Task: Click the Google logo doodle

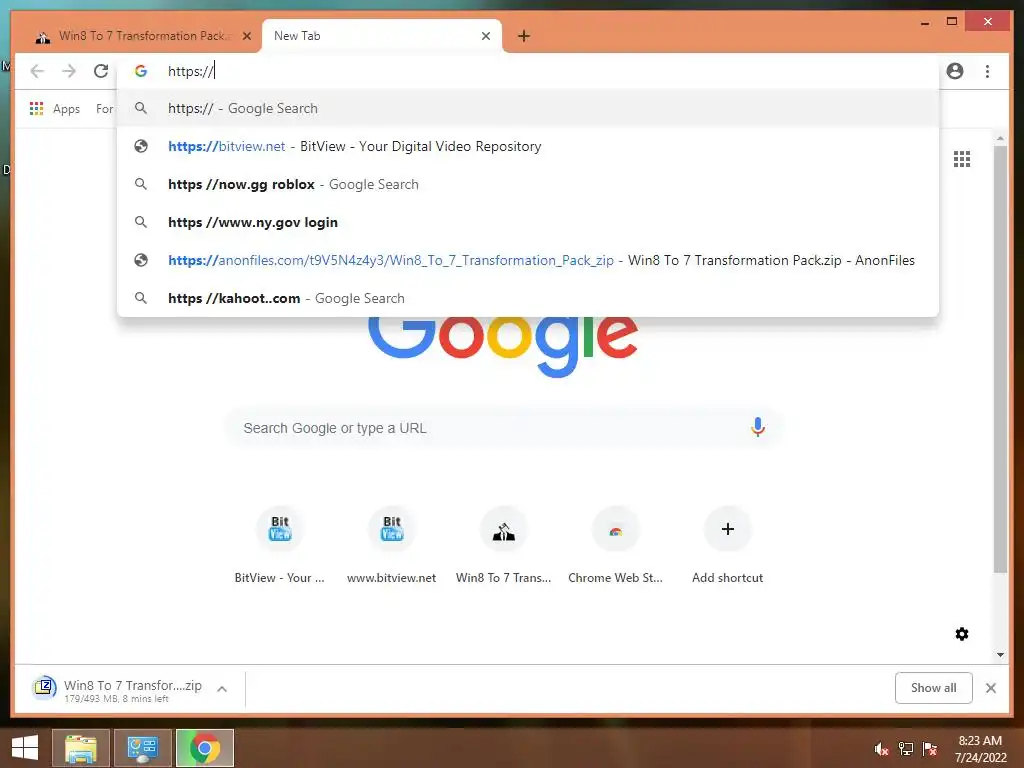Action: (503, 346)
